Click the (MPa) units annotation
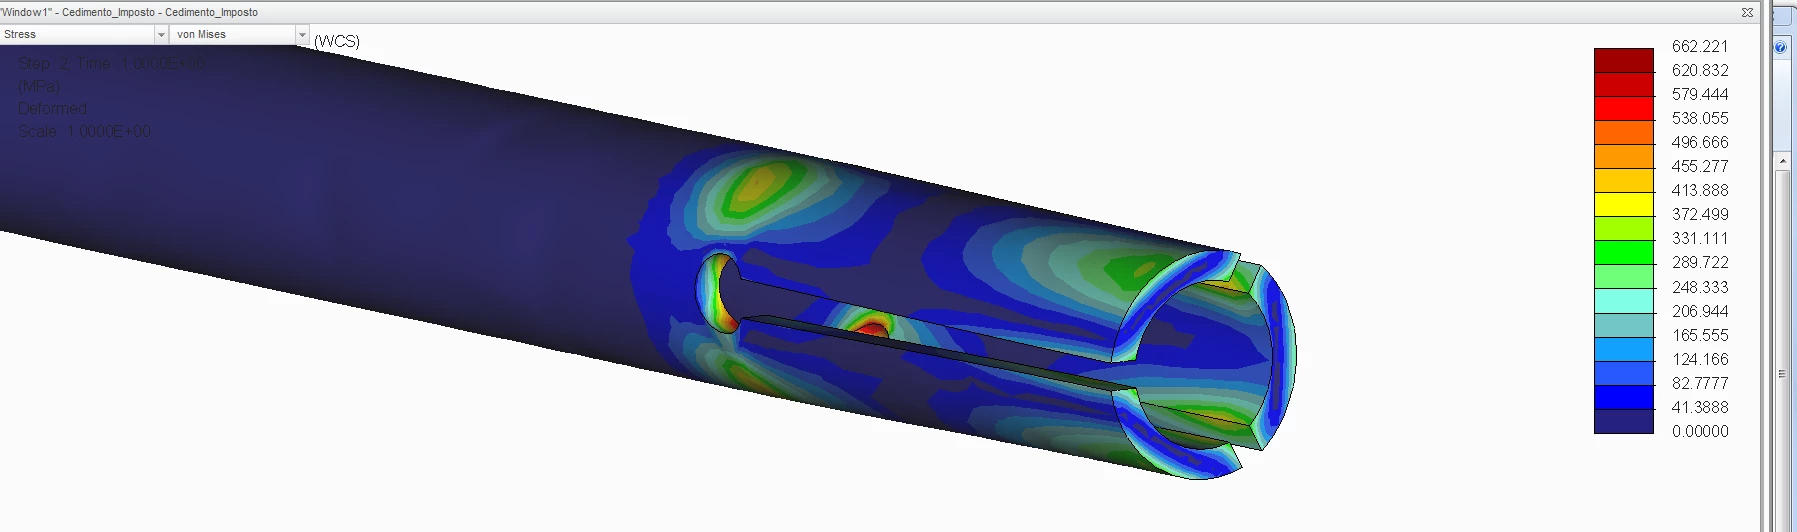1797x532 pixels. (39, 86)
